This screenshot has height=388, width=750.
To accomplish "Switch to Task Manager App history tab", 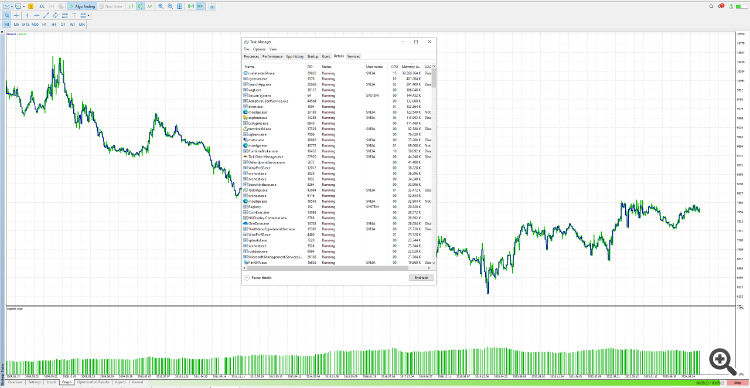I will tap(295, 56).
